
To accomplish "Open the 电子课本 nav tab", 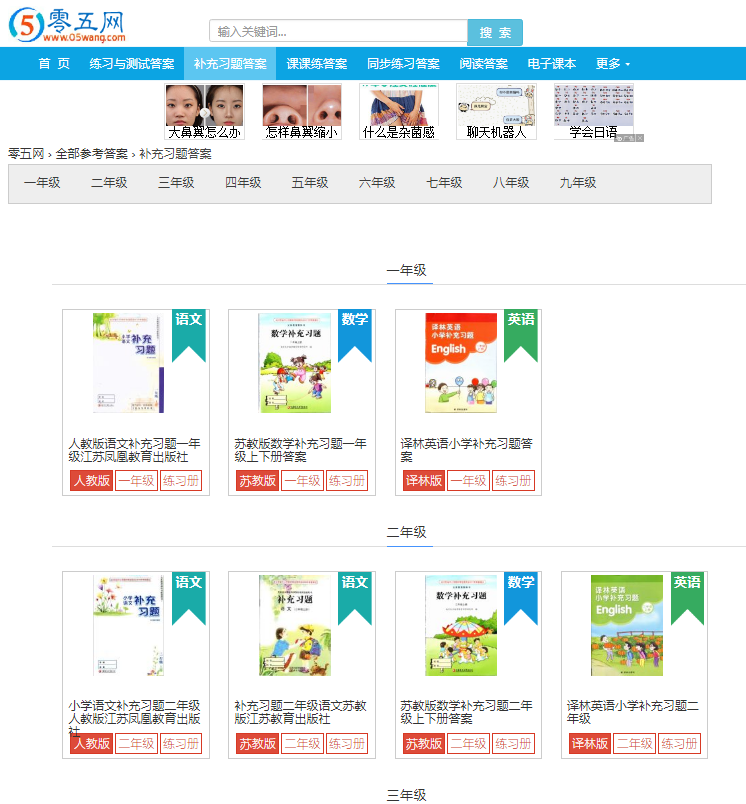I will (x=552, y=64).
